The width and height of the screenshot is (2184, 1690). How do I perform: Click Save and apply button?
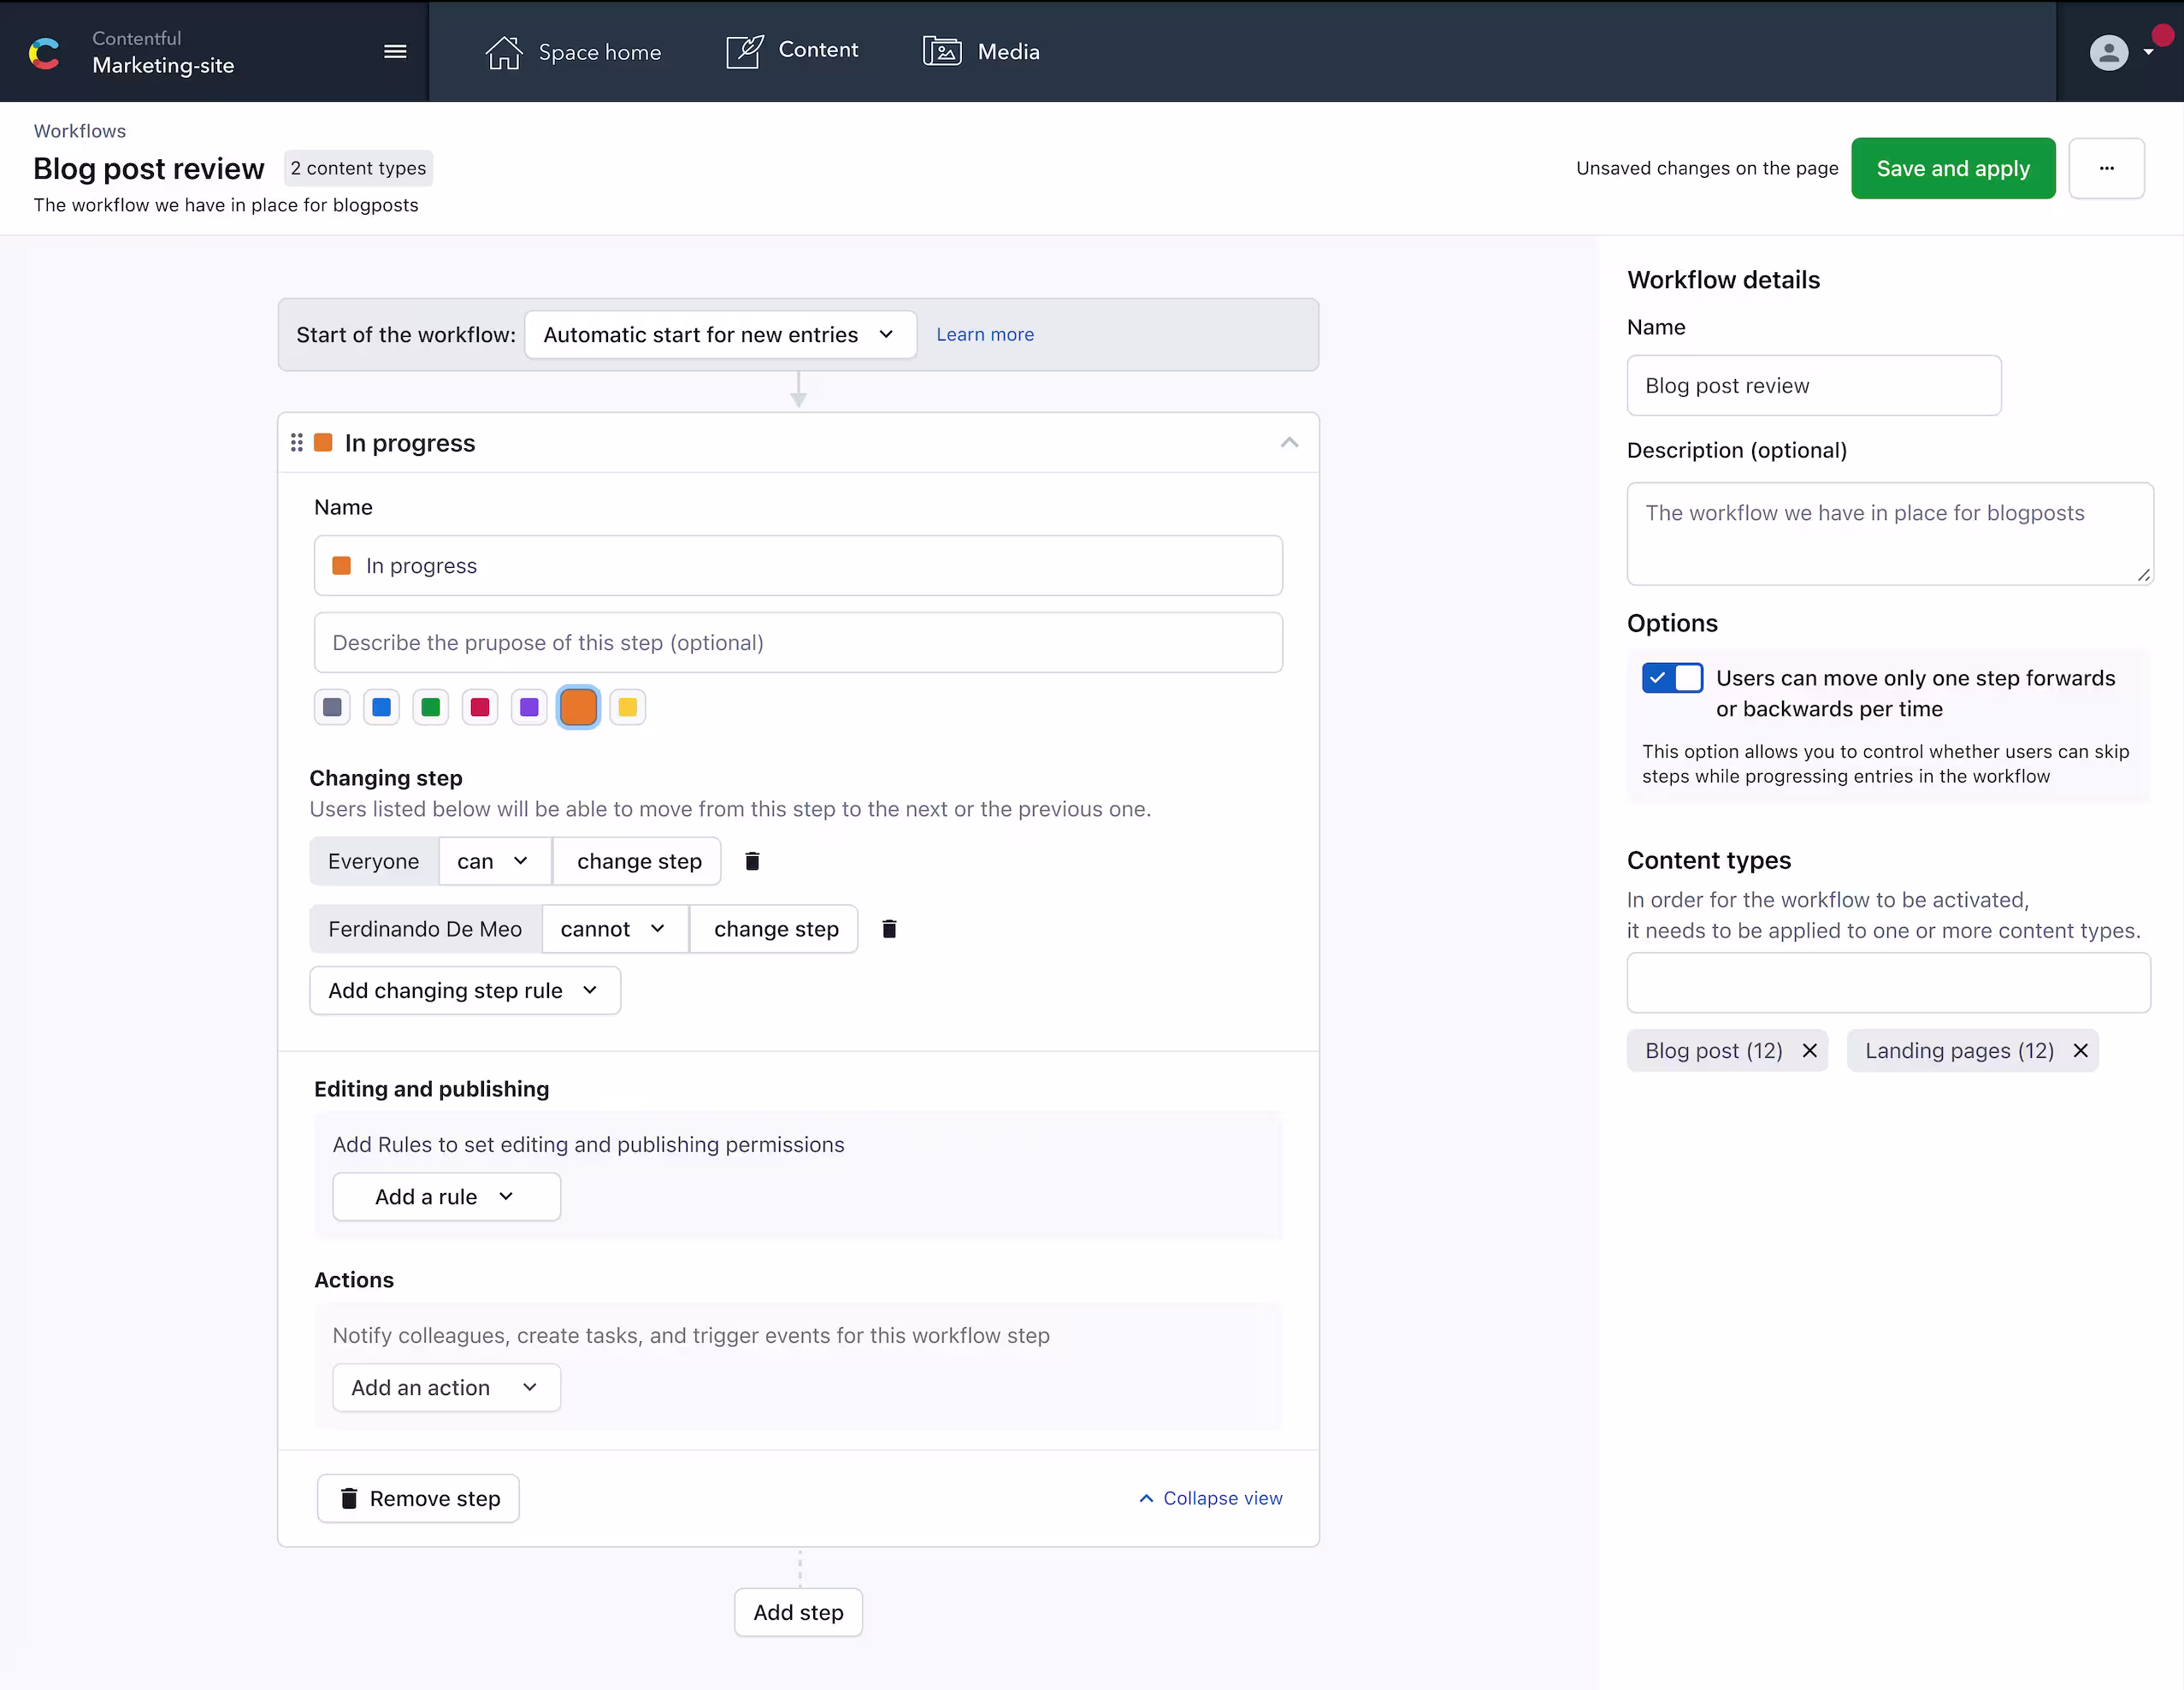click(1952, 168)
